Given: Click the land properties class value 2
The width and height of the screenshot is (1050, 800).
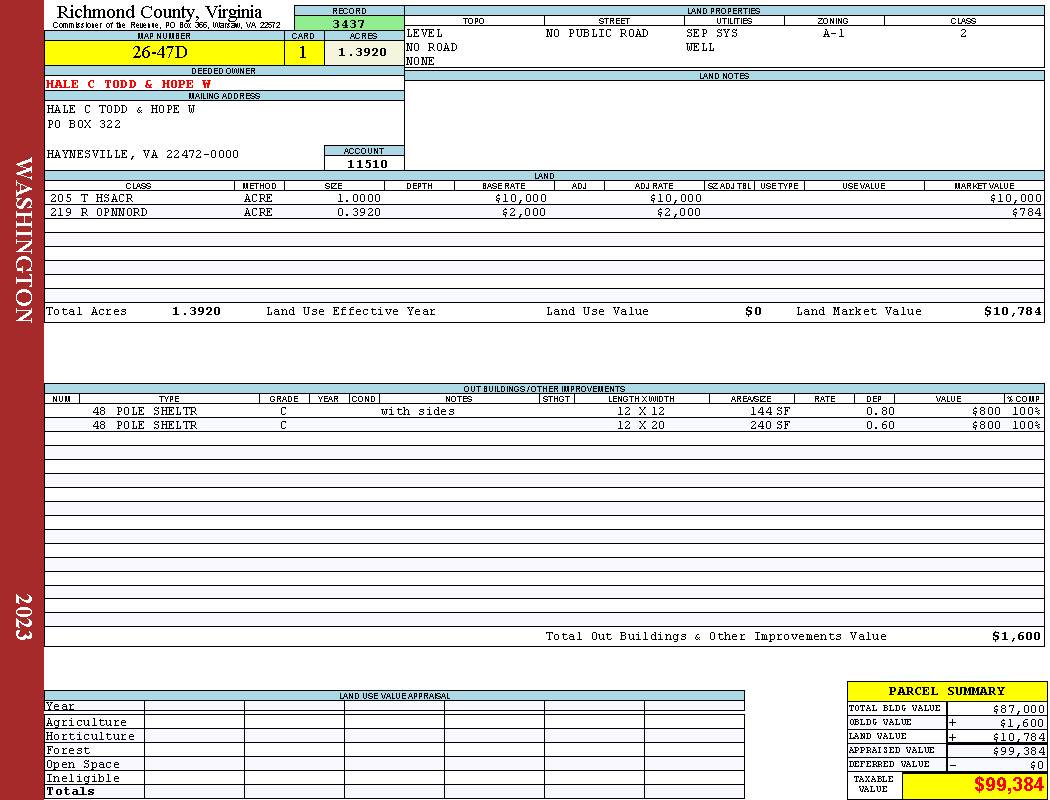Looking at the screenshot, I should [964, 33].
